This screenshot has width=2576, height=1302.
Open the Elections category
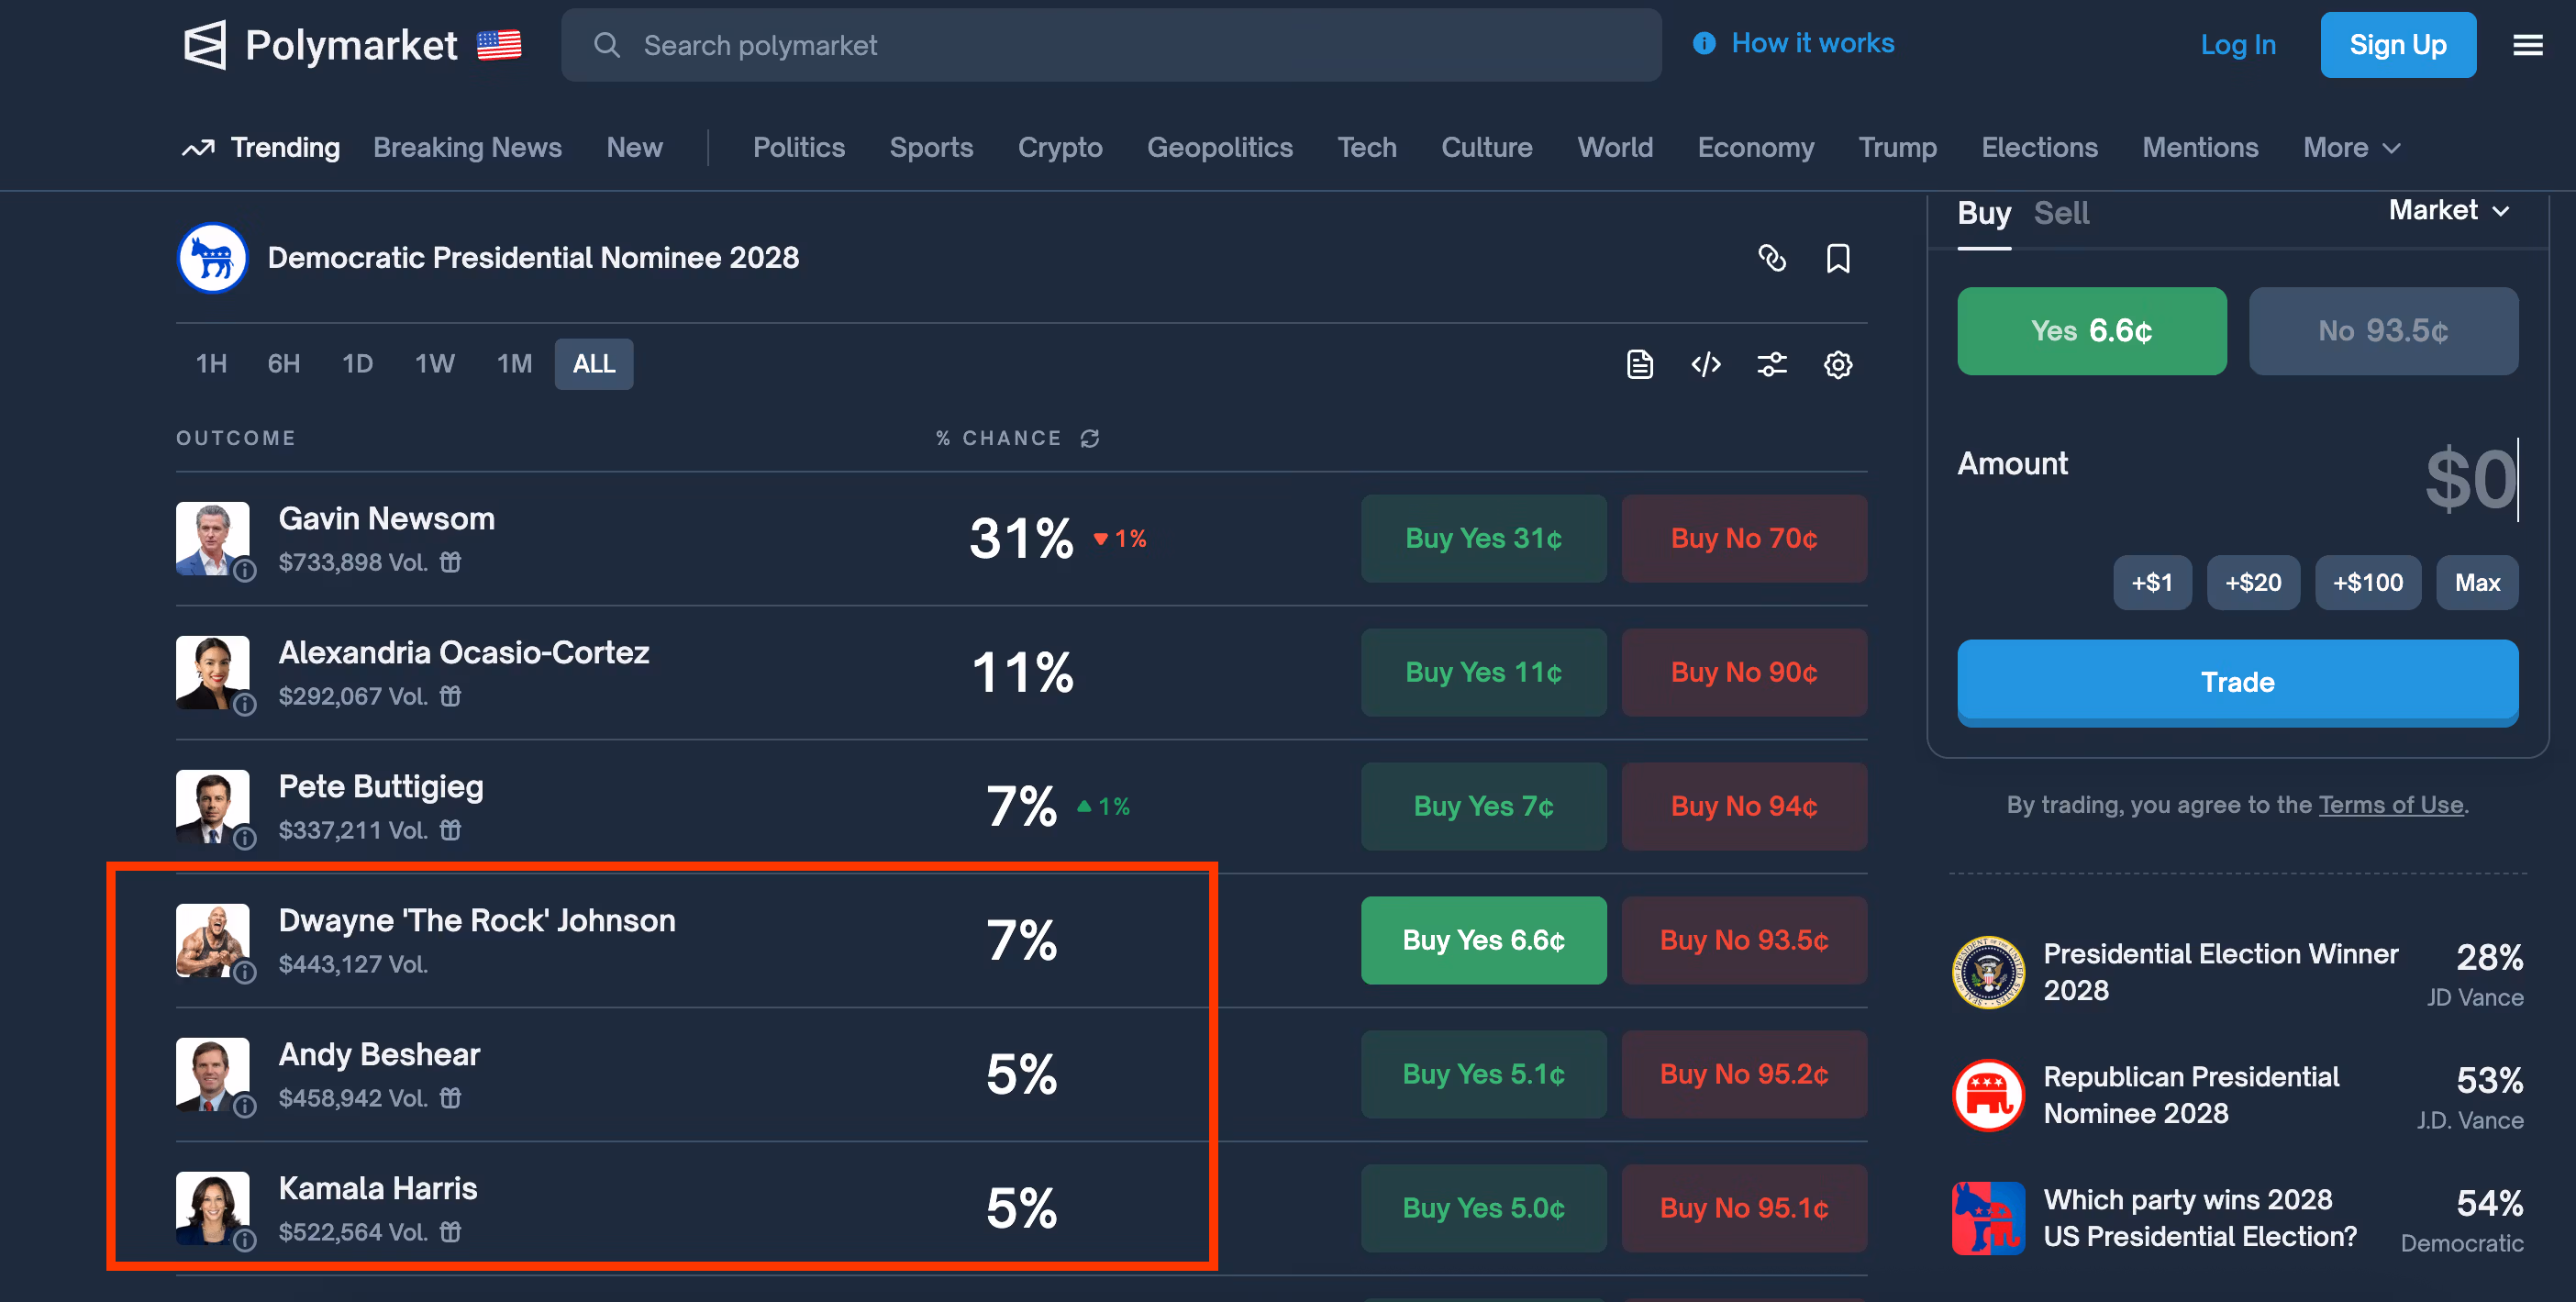[2039, 148]
